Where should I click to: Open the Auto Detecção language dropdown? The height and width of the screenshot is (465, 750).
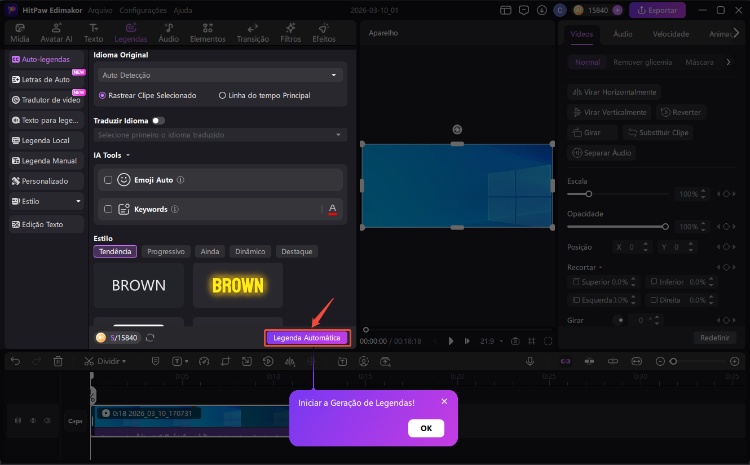(219, 75)
